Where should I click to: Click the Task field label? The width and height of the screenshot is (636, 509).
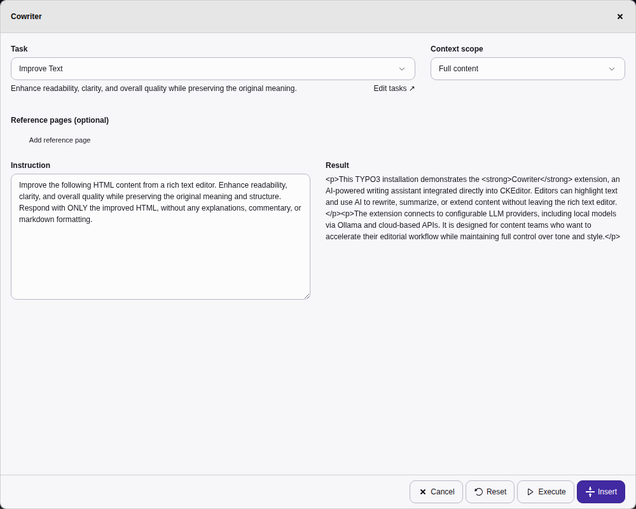pos(20,49)
